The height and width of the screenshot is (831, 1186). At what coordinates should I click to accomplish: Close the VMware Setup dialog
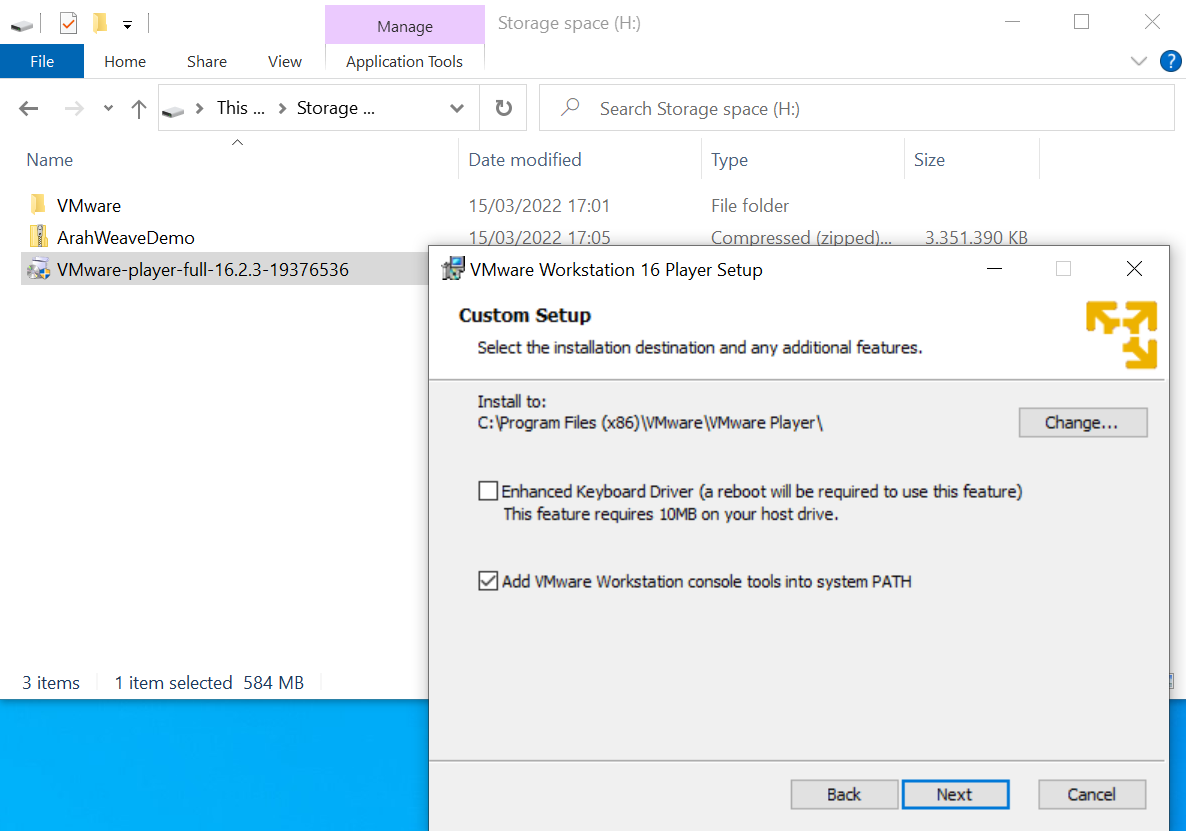pos(1134,268)
